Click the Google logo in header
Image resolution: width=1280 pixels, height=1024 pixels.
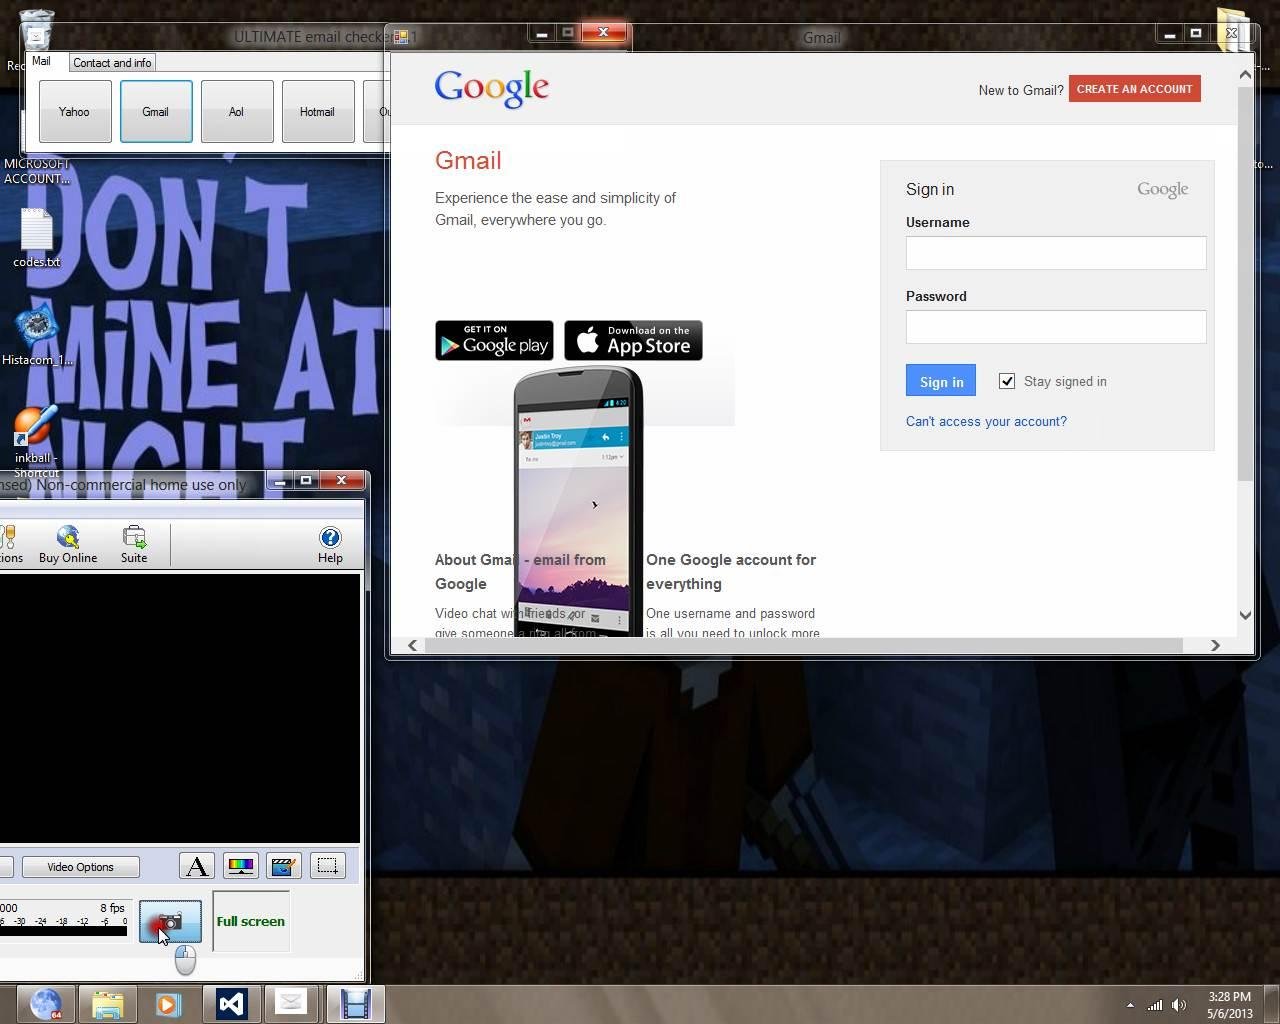491,88
